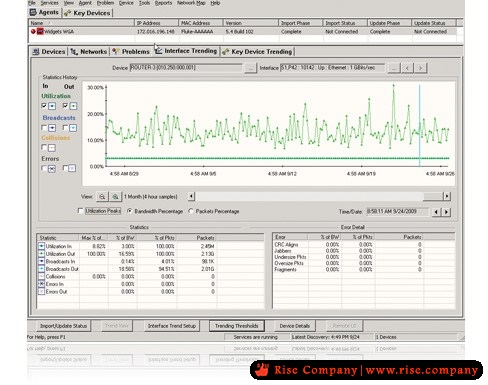Click the horizontal chart scrollbar thumb

pyautogui.click(x=433, y=196)
